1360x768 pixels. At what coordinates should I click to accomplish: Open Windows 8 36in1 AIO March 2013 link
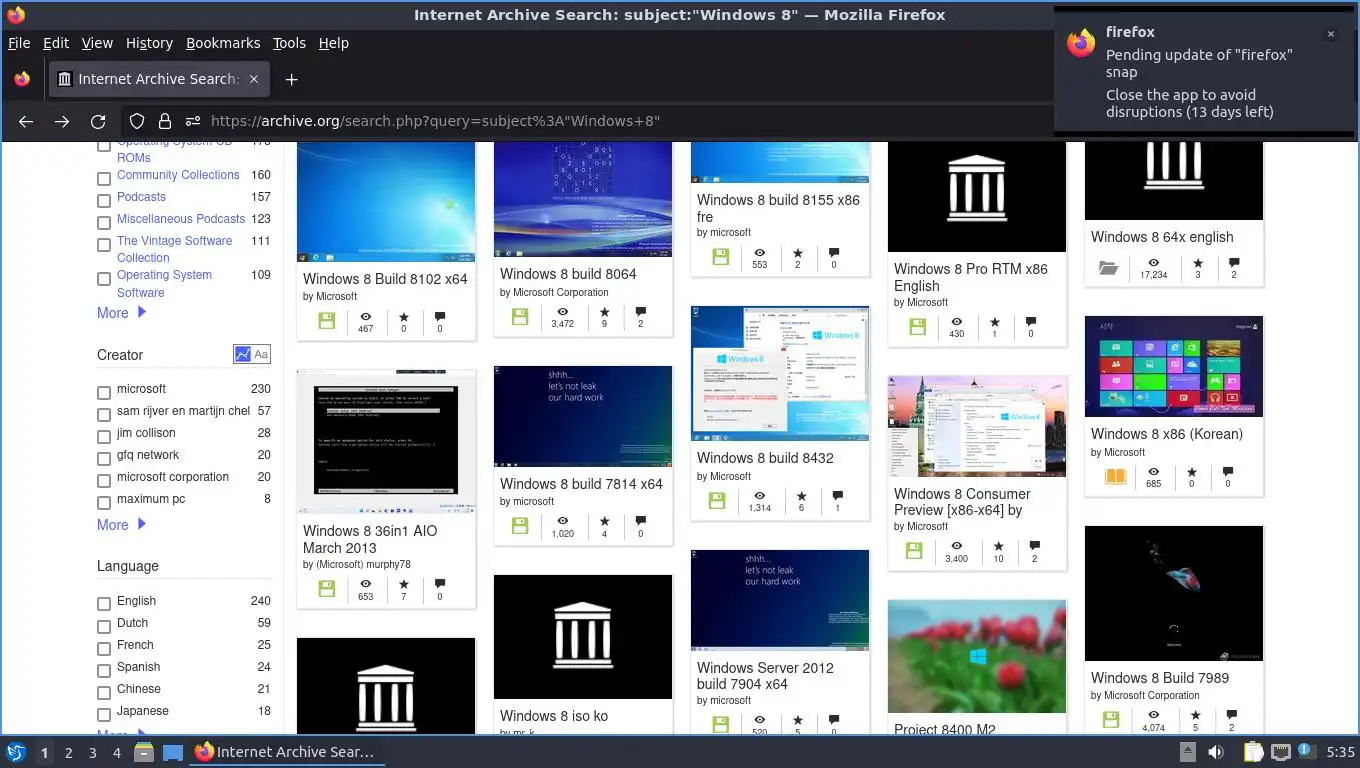coord(370,539)
